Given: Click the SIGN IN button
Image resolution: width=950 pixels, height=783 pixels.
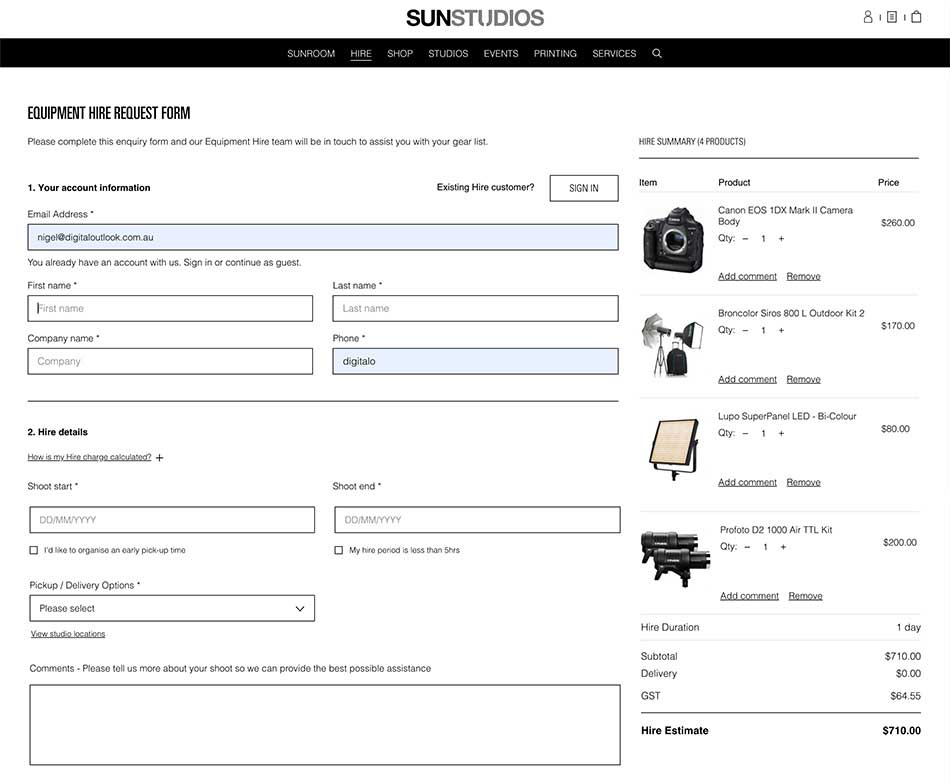Looking at the screenshot, I should coord(584,188).
